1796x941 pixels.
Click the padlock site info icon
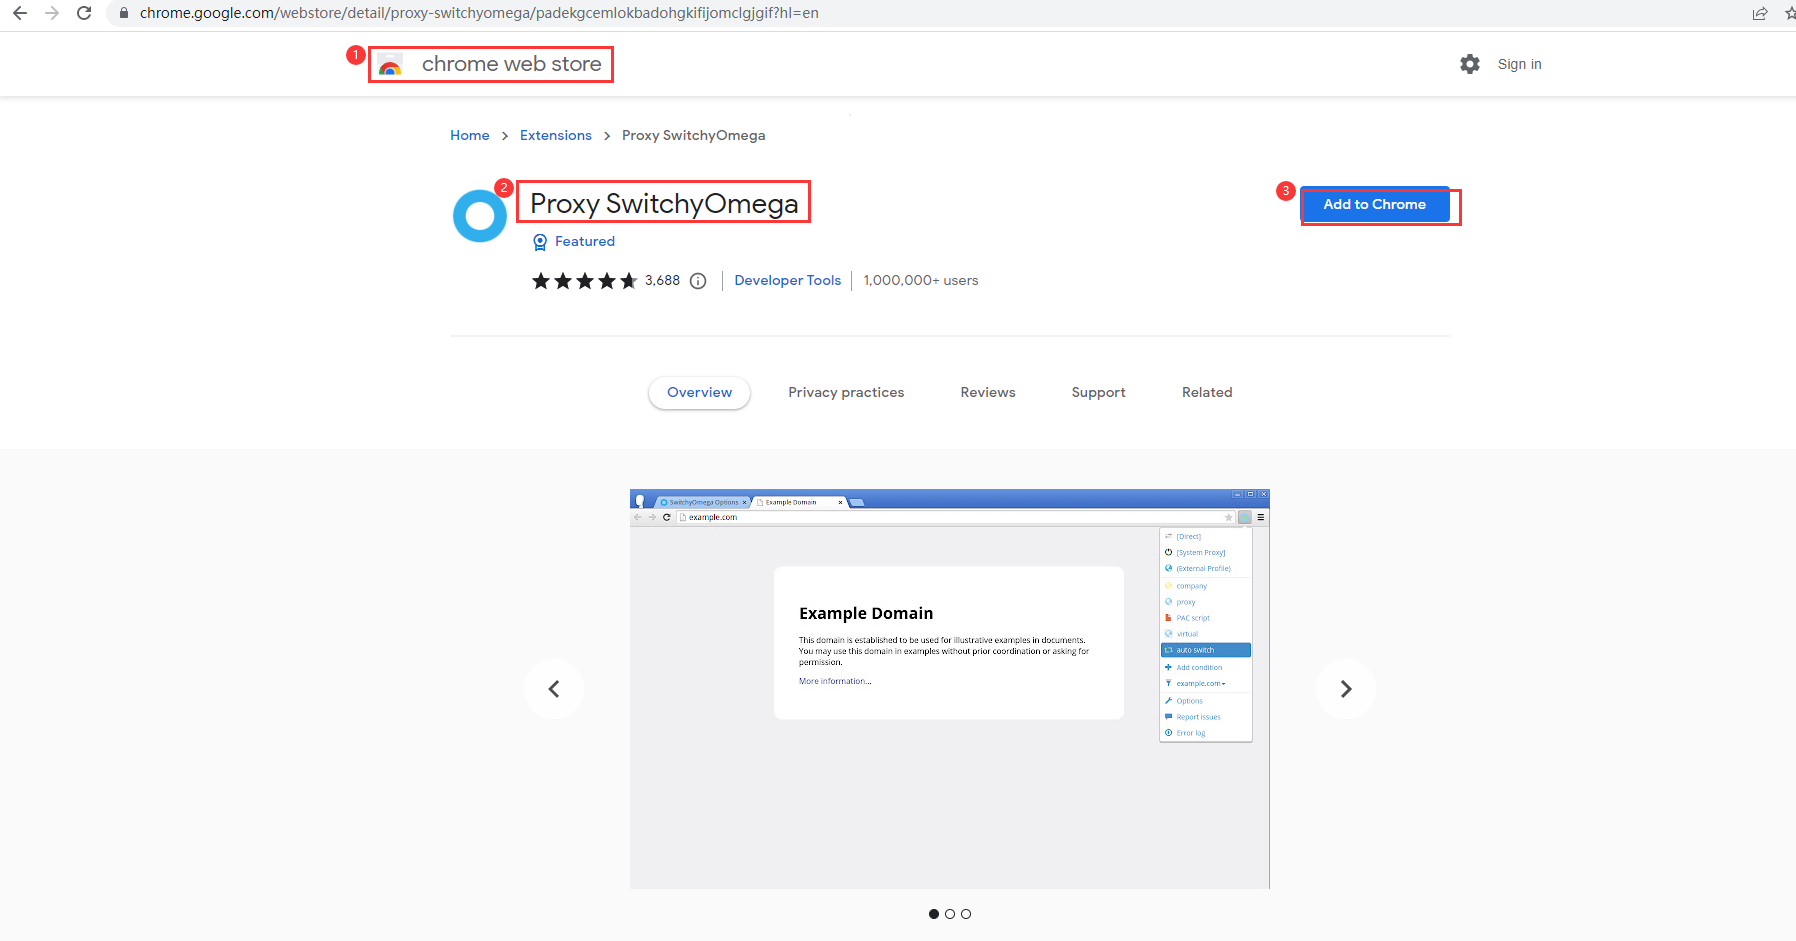[124, 13]
